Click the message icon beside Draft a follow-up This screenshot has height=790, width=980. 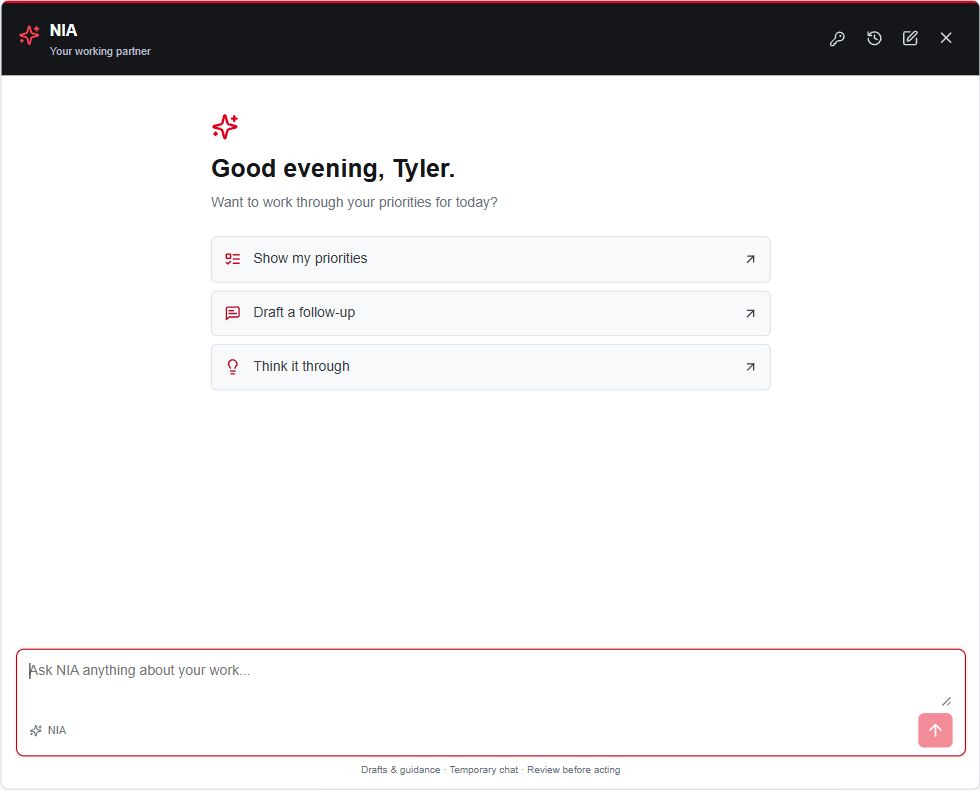pos(232,313)
